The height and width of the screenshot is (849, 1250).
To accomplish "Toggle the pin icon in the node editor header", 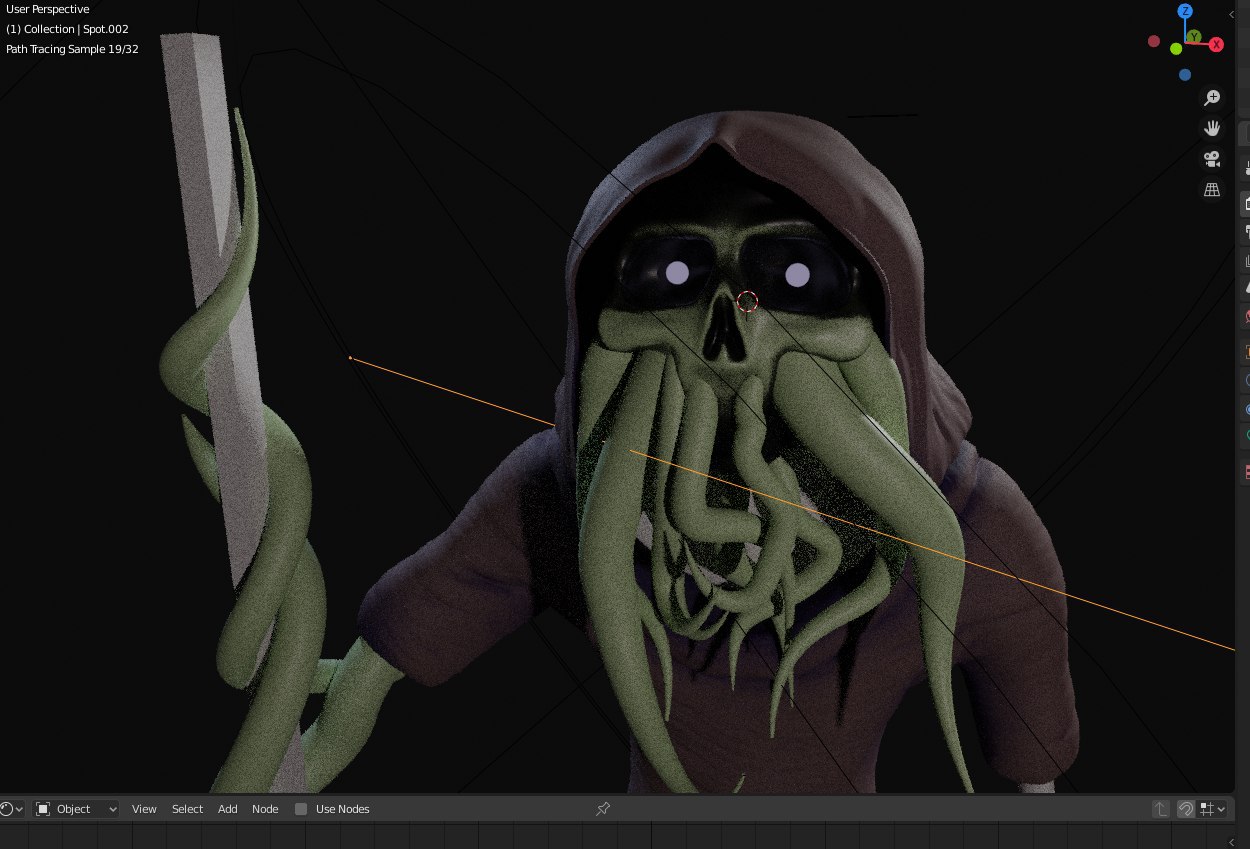I will [x=603, y=808].
